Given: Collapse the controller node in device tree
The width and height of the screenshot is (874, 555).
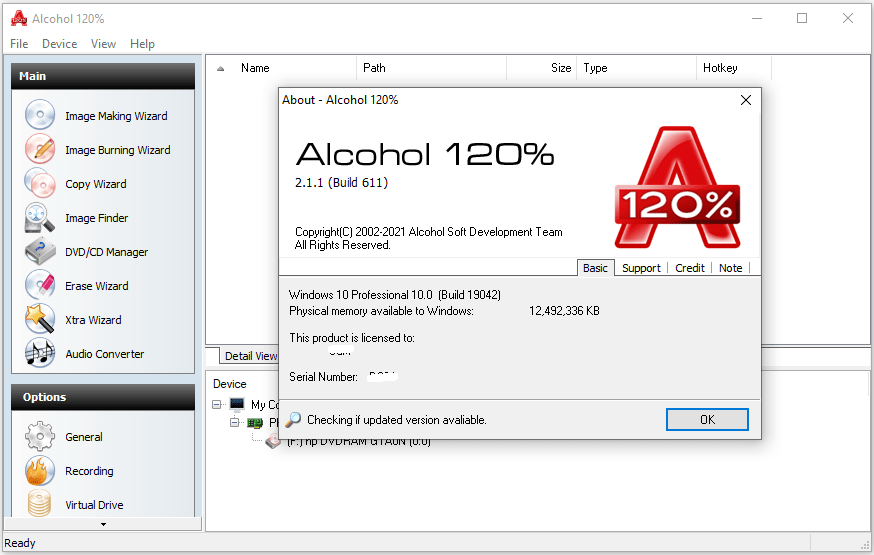Looking at the screenshot, I should (x=235, y=422).
